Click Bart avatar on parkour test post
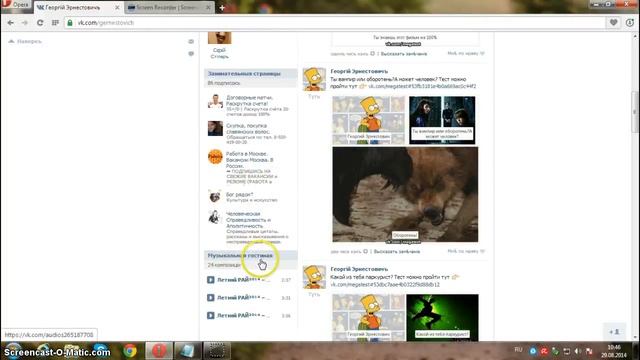This screenshot has width=640, height=360. 314,277
